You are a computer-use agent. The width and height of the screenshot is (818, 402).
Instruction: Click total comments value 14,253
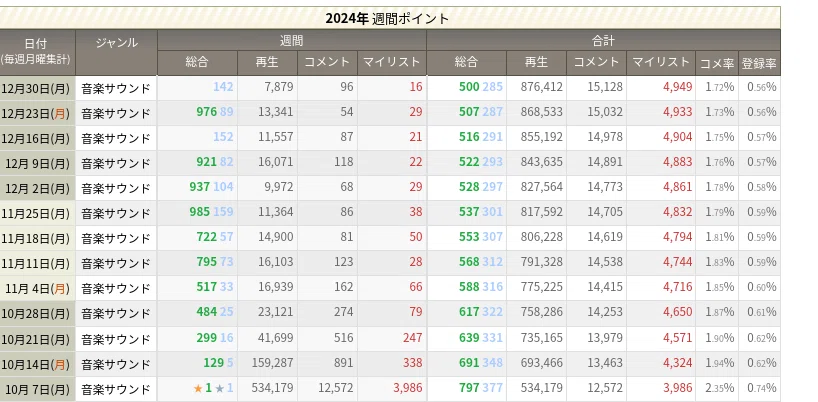(605, 312)
